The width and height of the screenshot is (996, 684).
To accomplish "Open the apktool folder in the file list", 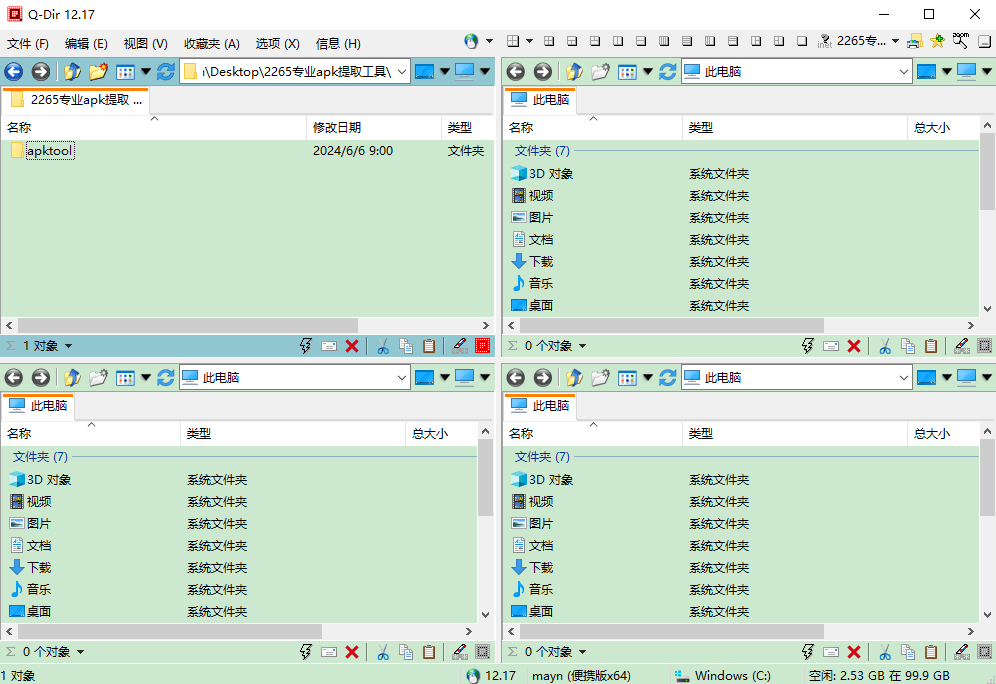I will click(x=48, y=150).
